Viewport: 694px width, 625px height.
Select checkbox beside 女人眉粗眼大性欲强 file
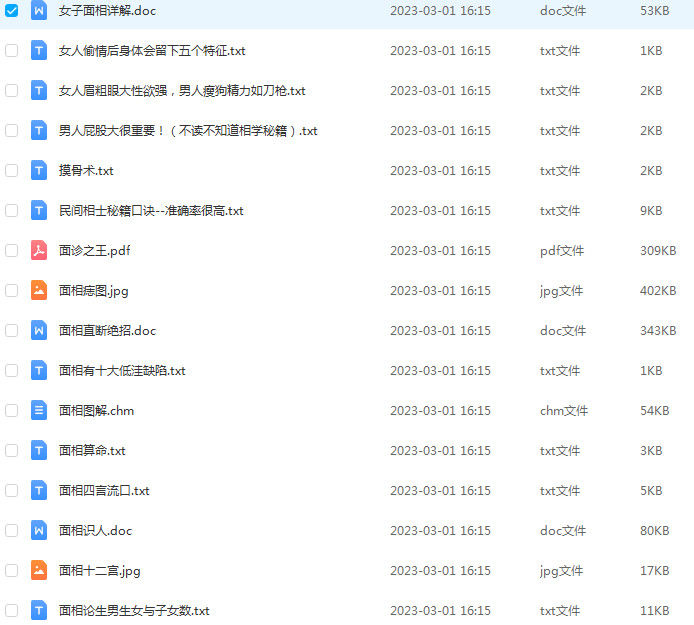(x=12, y=91)
